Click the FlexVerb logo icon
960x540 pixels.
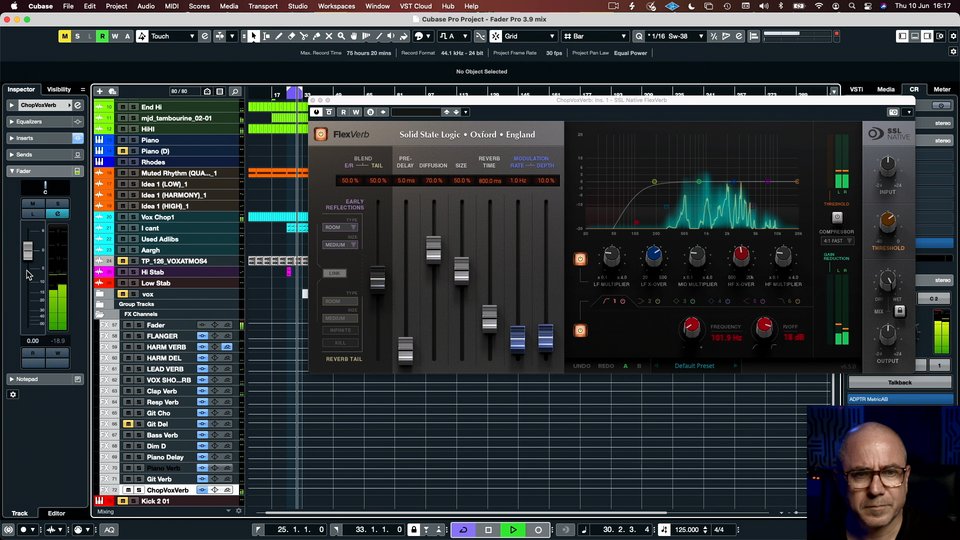pyautogui.click(x=321, y=134)
